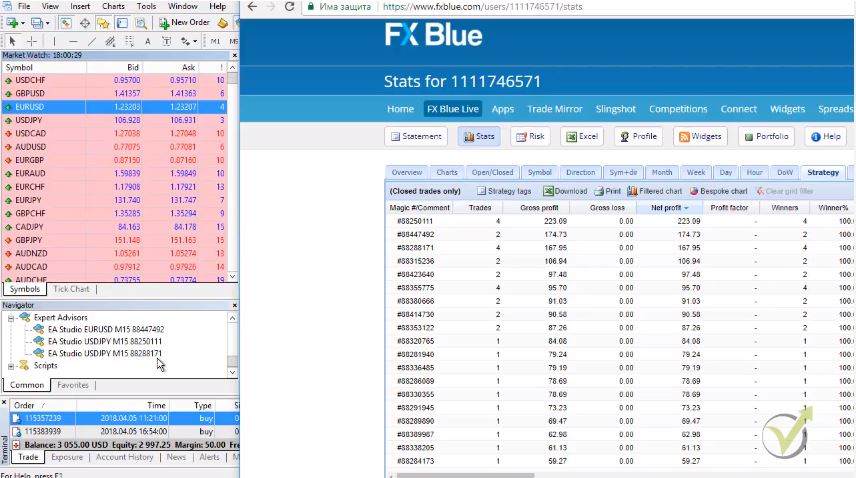Viewport: 856px width, 478px height.
Task: Click the browser Back arrow
Action: point(252,7)
